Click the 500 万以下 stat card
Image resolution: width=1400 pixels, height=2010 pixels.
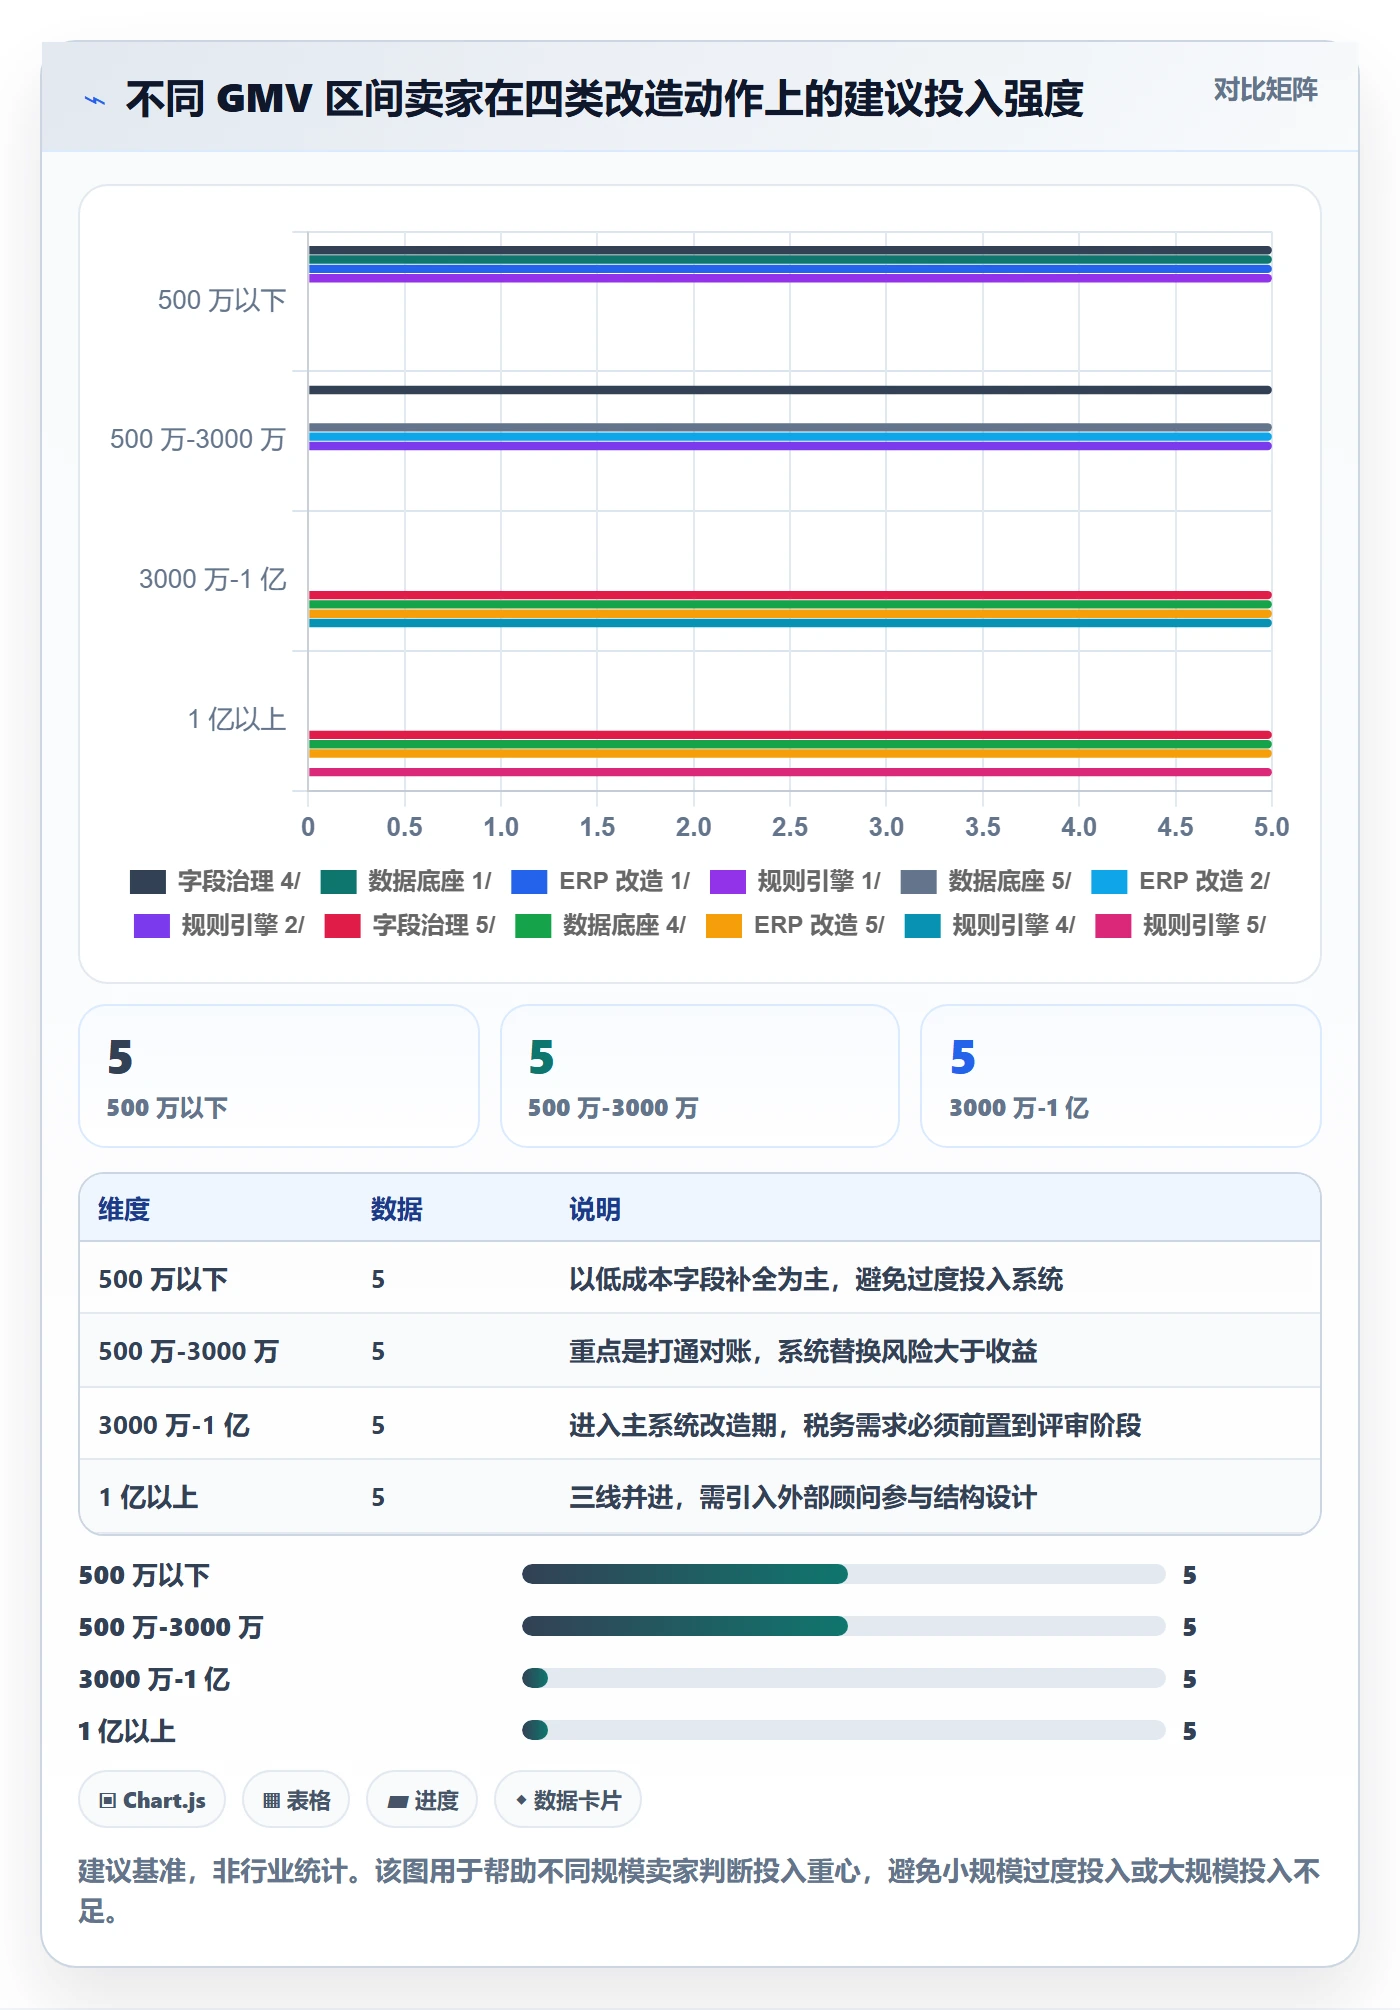click(279, 1076)
